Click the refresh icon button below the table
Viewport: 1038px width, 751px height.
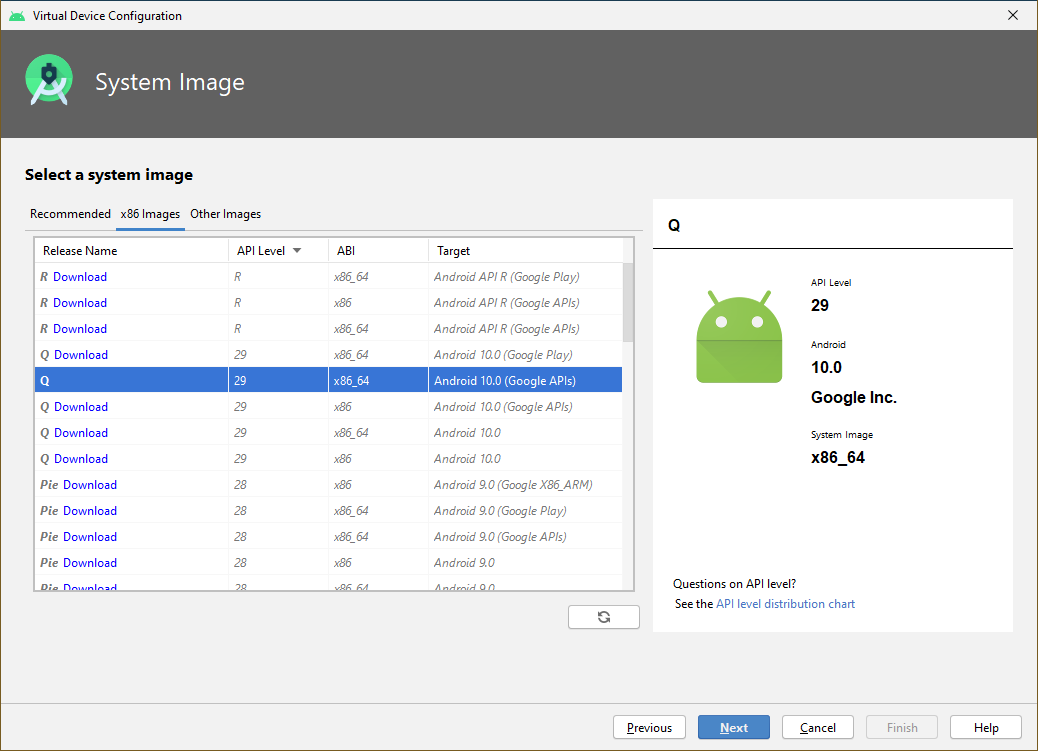pyautogui.click(x=603, y=617)
